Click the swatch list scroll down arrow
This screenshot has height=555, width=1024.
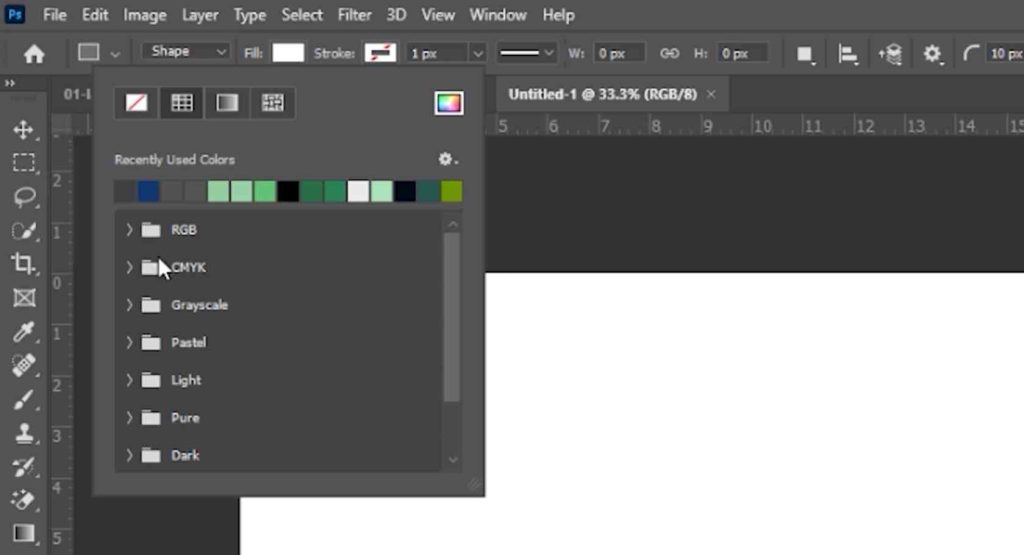[x=453, y=460]
